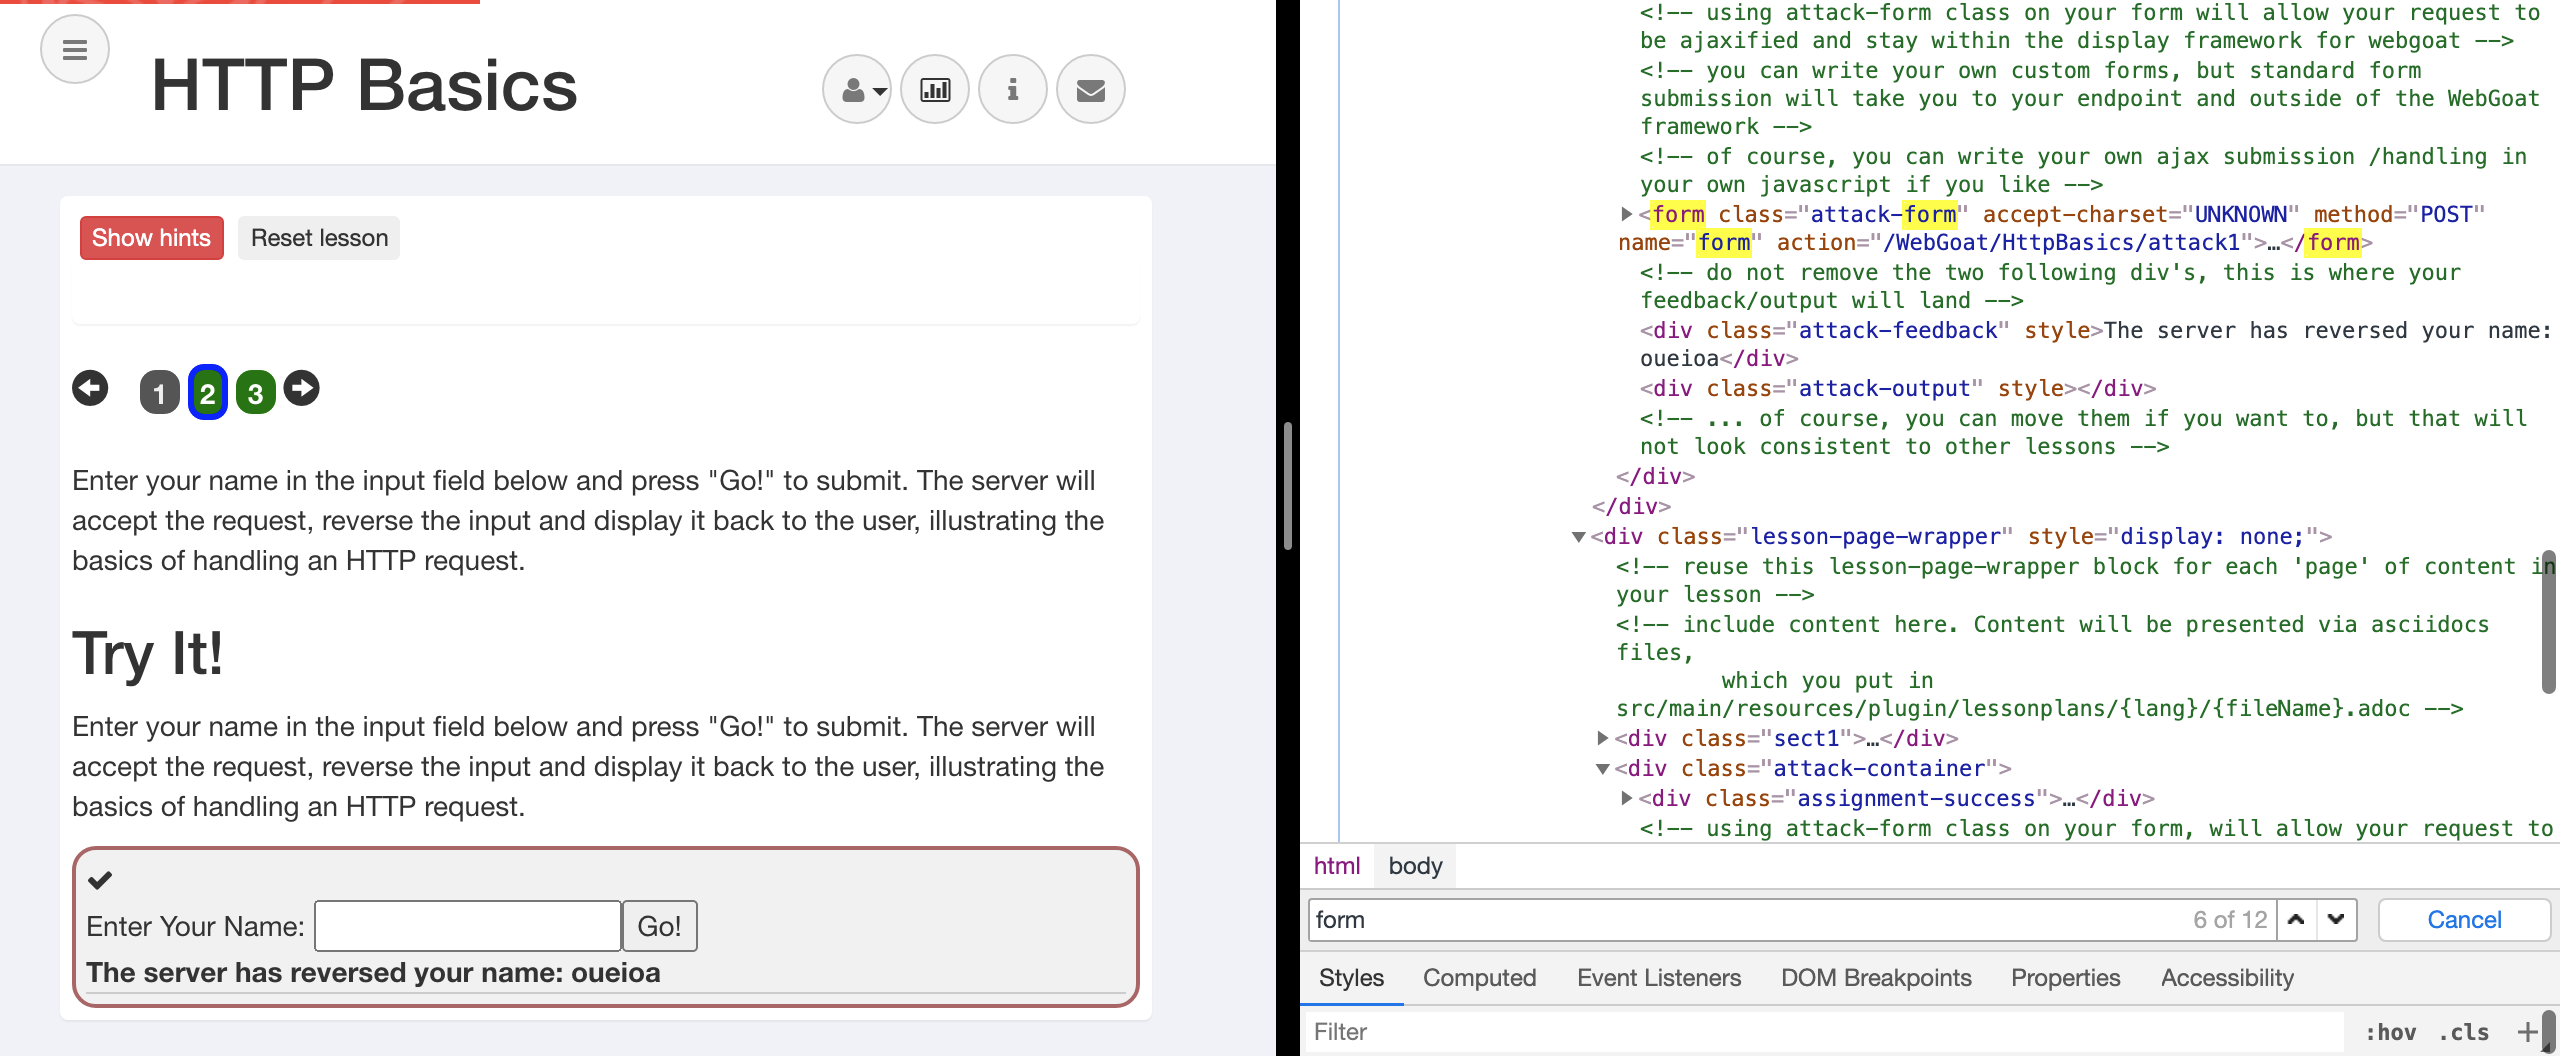The width and height of the screenshot is (2560, 1056).
Task: Switch to the Computed tab
Action: tap(1479, 977)
